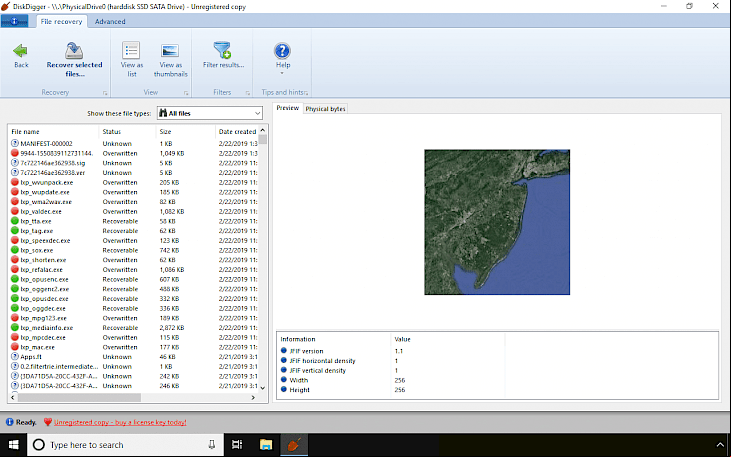Switch to the Physical bytes tab
Viewport: 731px width, 457px height.
pyautogui.click(x=325, y=109)
